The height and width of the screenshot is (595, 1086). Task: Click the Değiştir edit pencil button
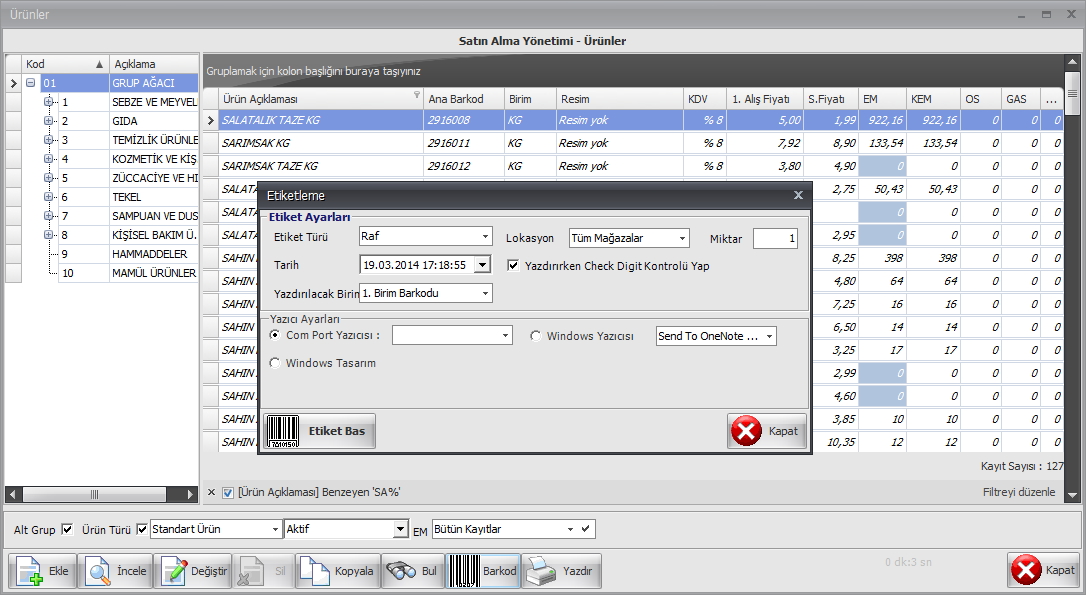(195, 571)
